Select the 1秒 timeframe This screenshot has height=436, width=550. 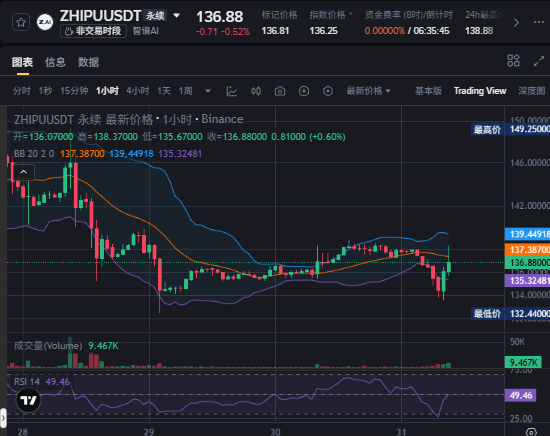pyautogui.click(x=46, y=91)
